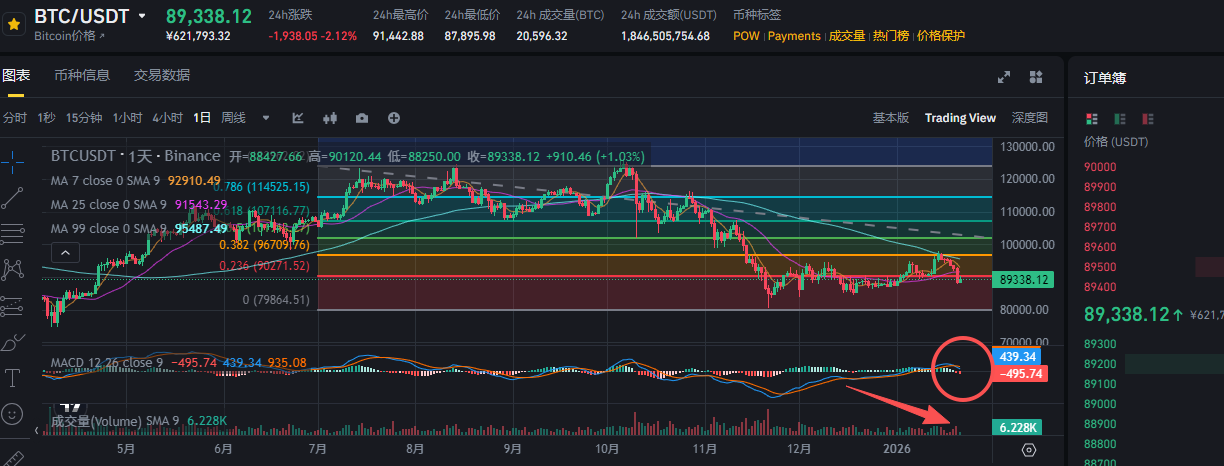The image size is (1224, 466).
Task: Switch to the 币种信息 tab
Action: coord(82,76)
